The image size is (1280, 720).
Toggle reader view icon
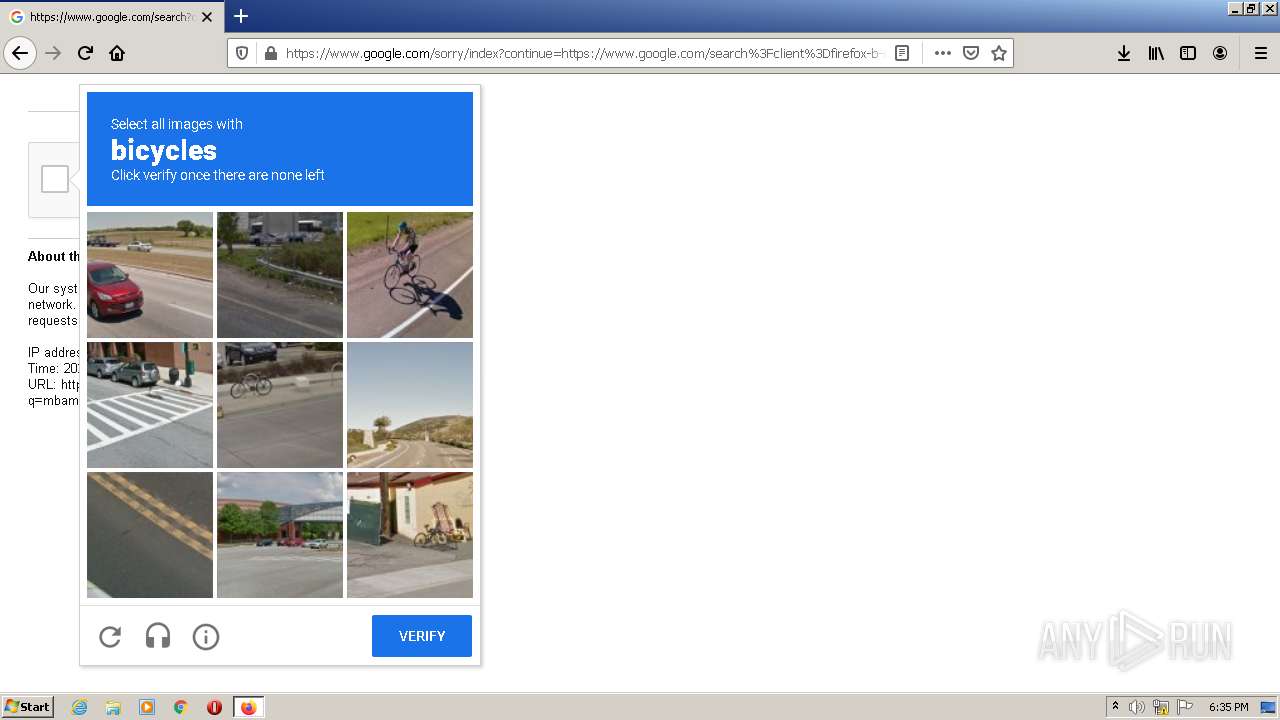902,53
